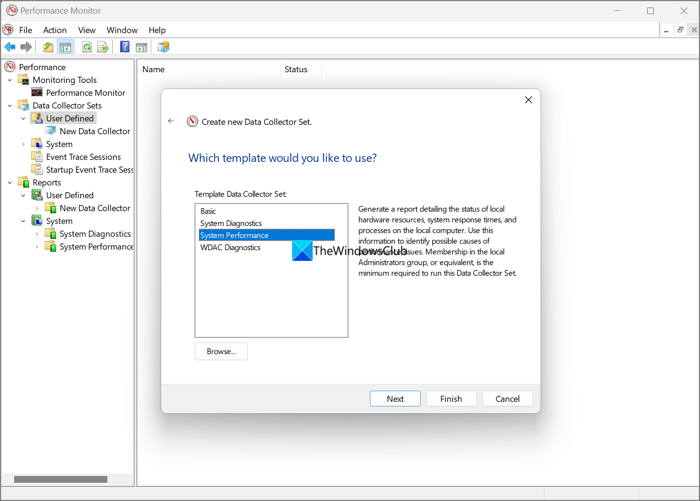Click the Status column header
This screenshot has width=700, height=501.
click(300, 69)
